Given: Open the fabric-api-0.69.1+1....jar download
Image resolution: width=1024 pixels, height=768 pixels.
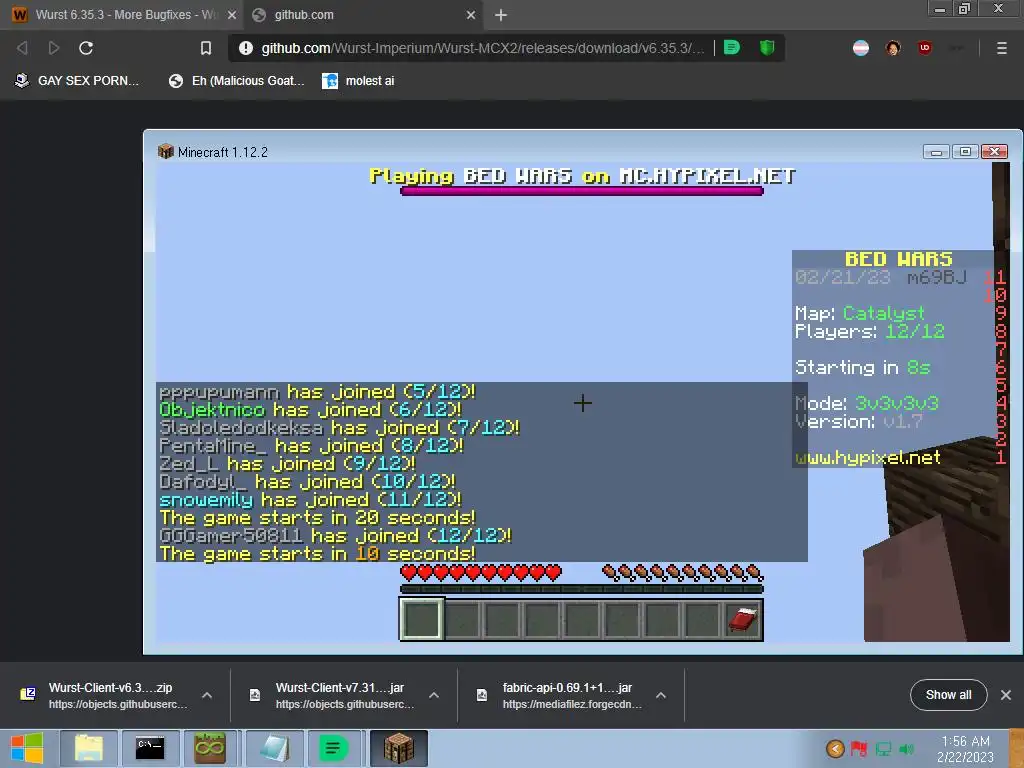Looking at the screenshot, I should click(x=561, y=696).
